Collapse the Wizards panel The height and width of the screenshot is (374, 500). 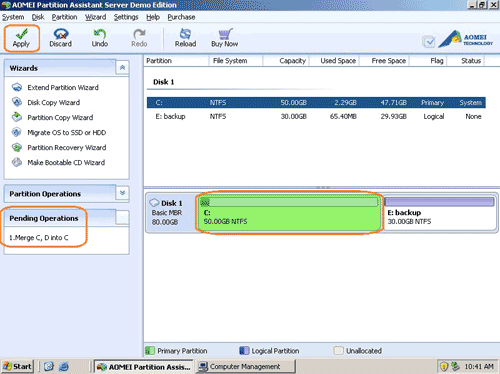(x=122, y=68)
